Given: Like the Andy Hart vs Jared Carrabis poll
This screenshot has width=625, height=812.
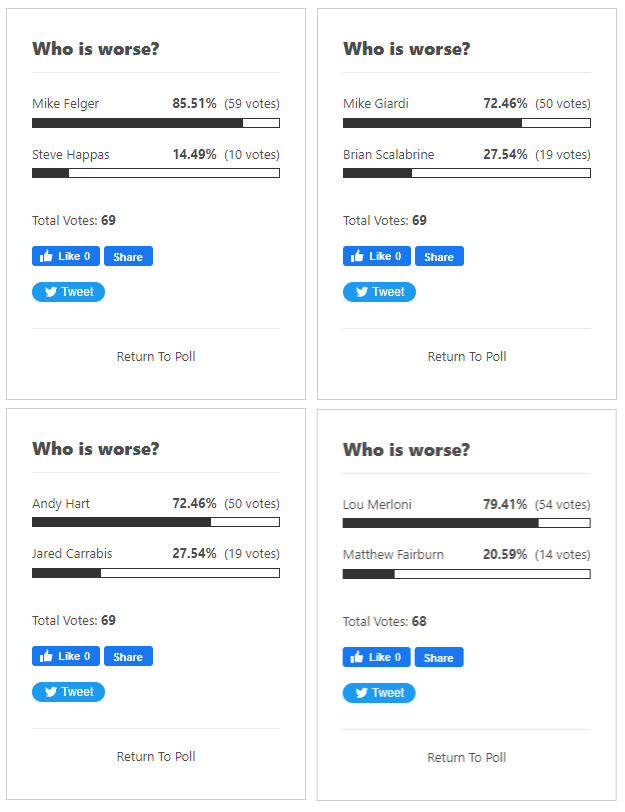Looking at the screenshot, I should (x=66, y=657).
